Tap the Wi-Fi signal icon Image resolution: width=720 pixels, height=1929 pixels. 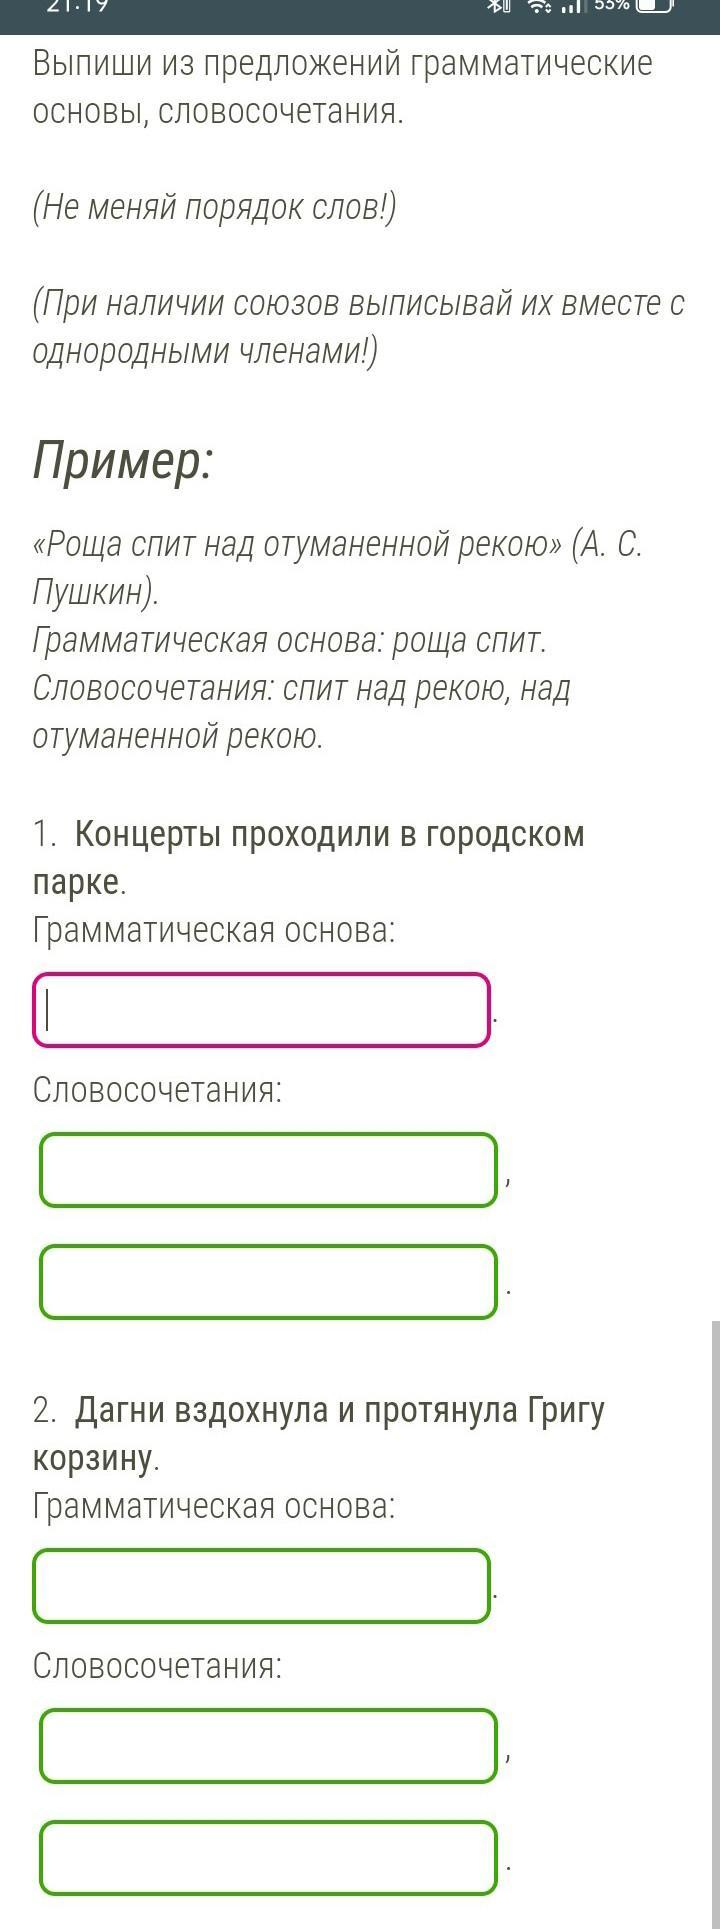(x=540, y=6)
